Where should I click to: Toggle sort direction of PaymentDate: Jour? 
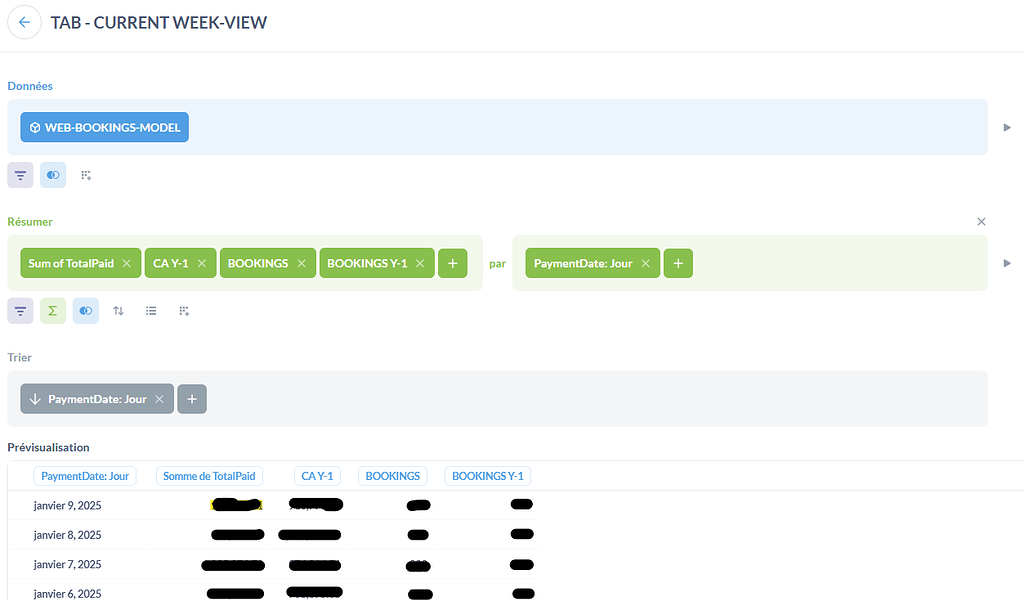[x=35, y=399]
